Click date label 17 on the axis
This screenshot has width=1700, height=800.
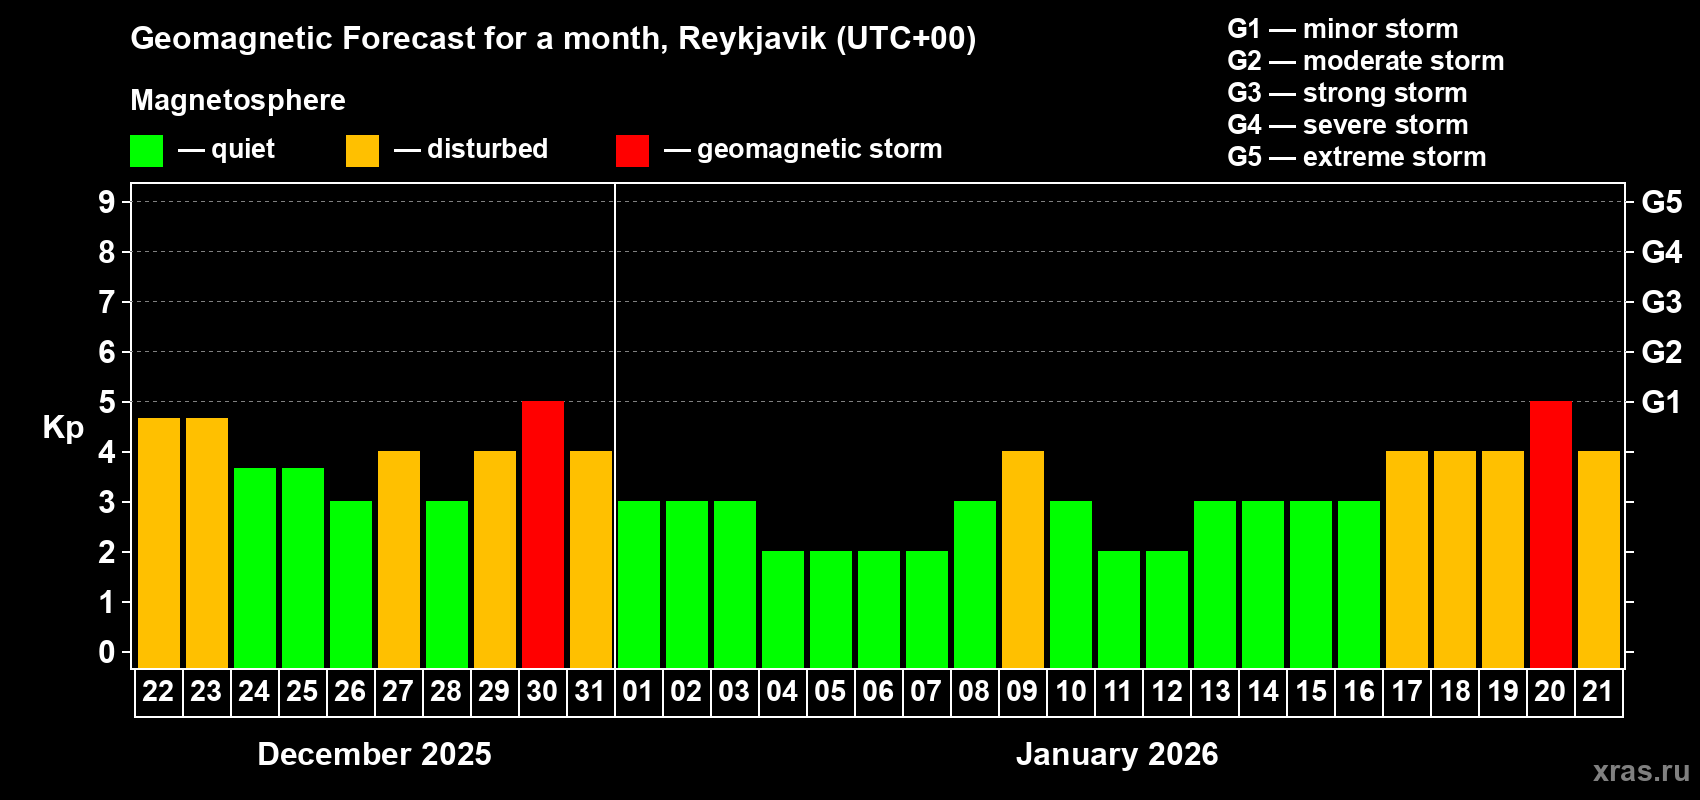point(1406,692)
